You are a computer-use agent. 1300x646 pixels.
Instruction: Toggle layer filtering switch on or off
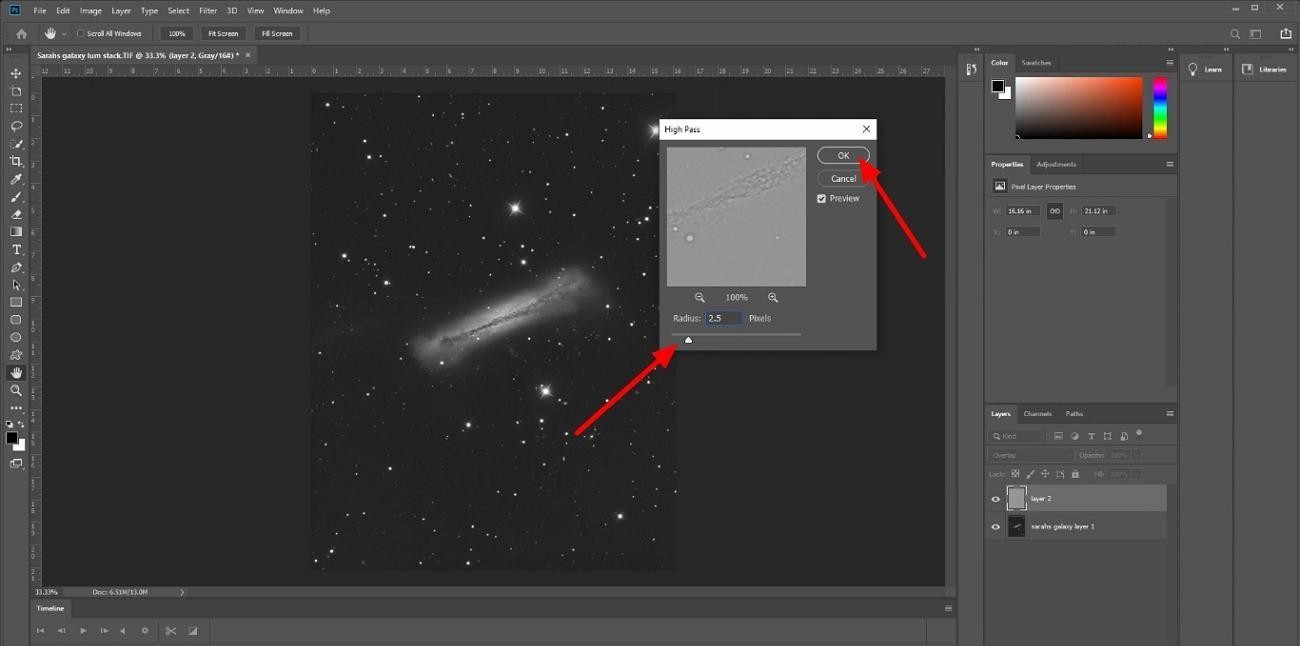click(x=1139, y=434)
